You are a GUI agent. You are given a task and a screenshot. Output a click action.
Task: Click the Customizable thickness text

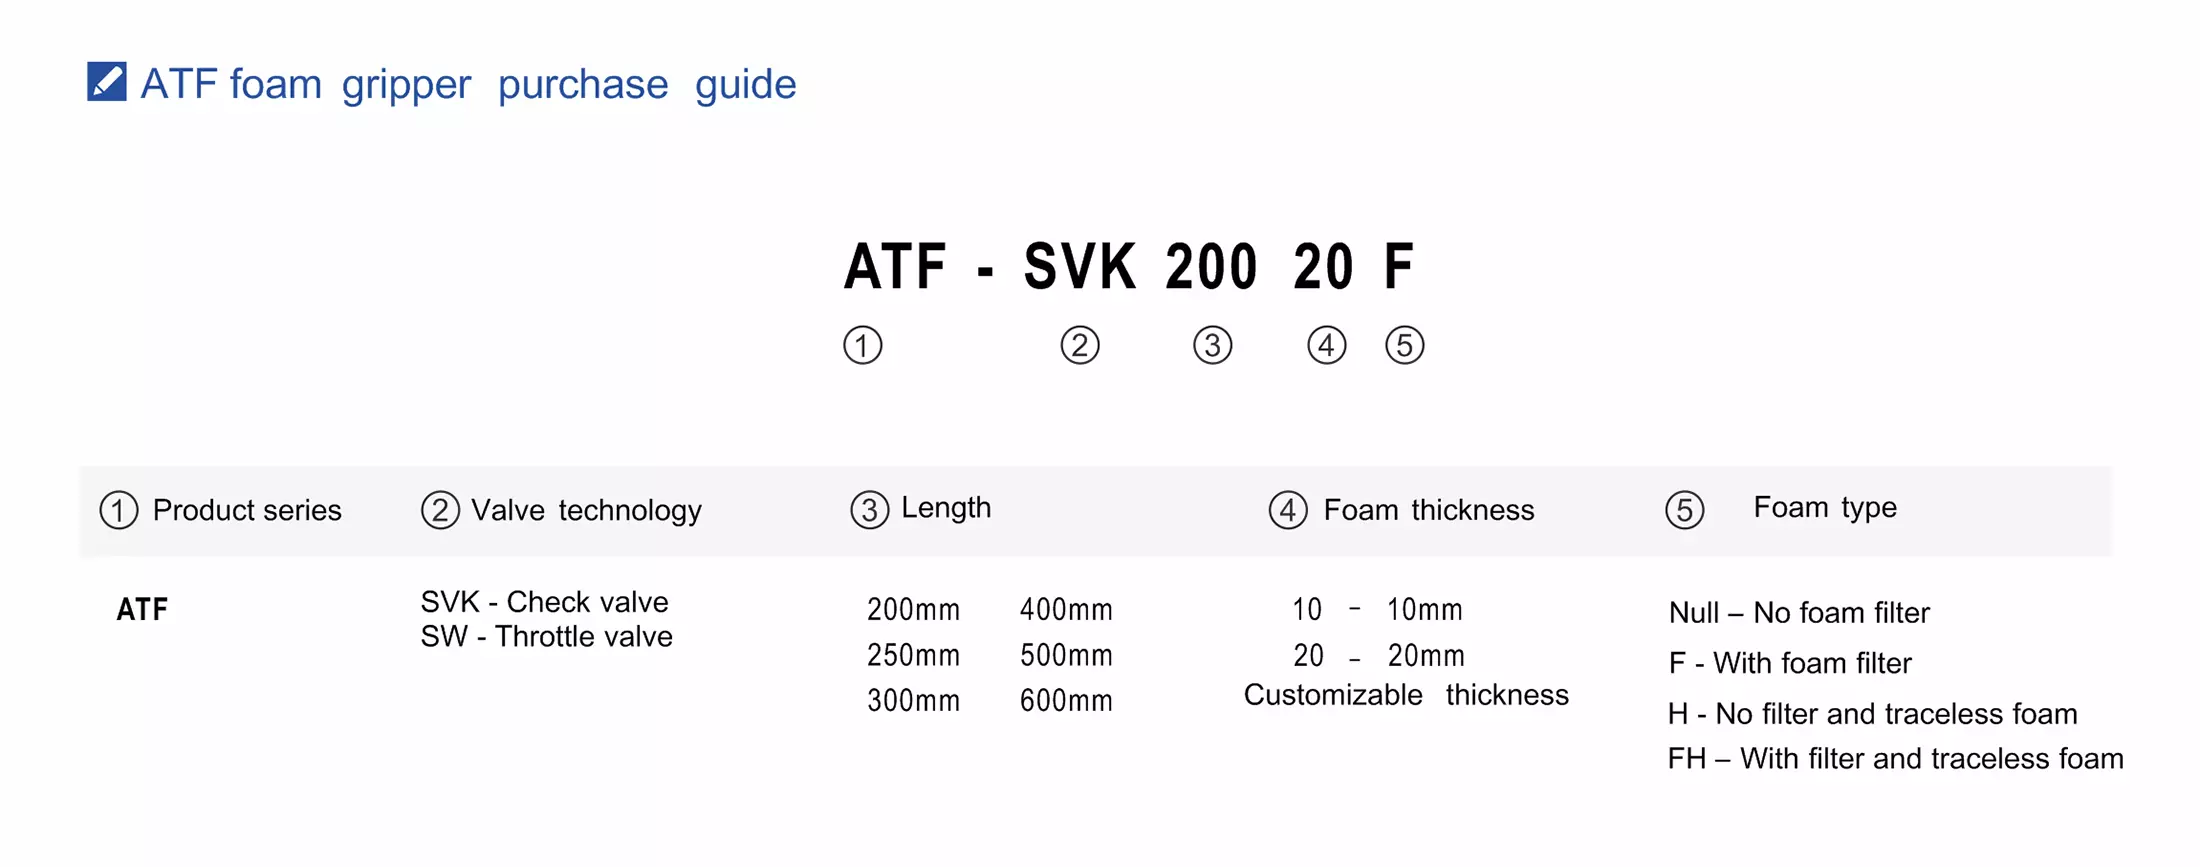click(x=1406, y=695)
